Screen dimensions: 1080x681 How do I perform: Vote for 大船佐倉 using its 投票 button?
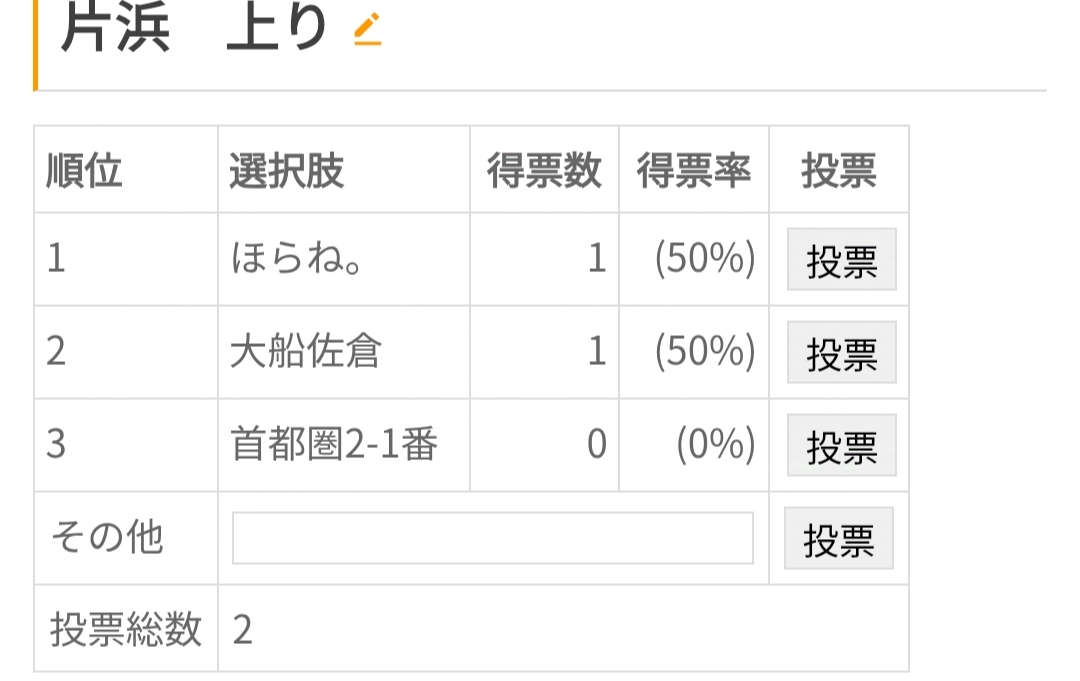pos(842,353)
